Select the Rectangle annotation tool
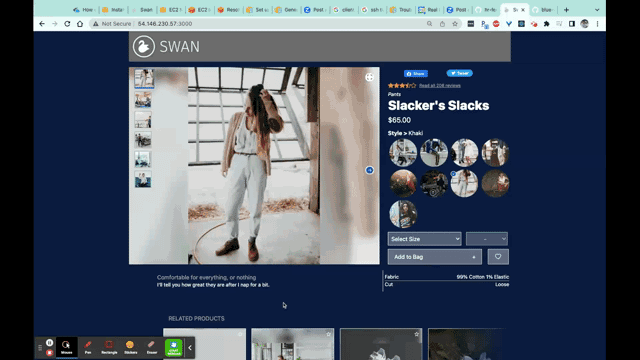Screen dimensions: 640x360 (109, 347)
